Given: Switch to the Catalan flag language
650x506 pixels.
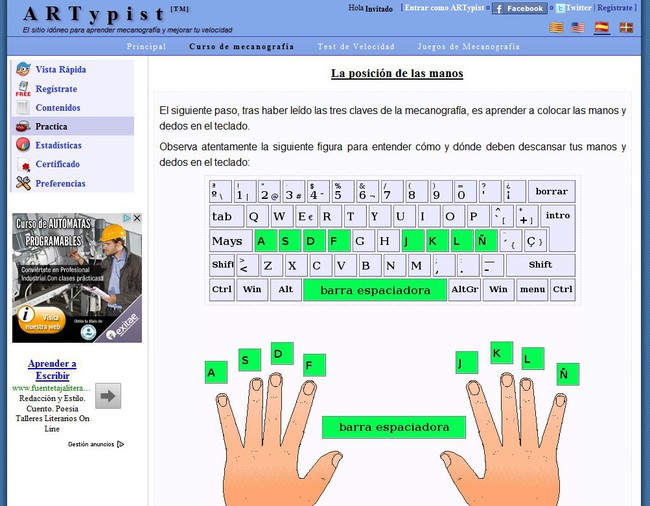Looking at the screenshot, I should 556,28.
